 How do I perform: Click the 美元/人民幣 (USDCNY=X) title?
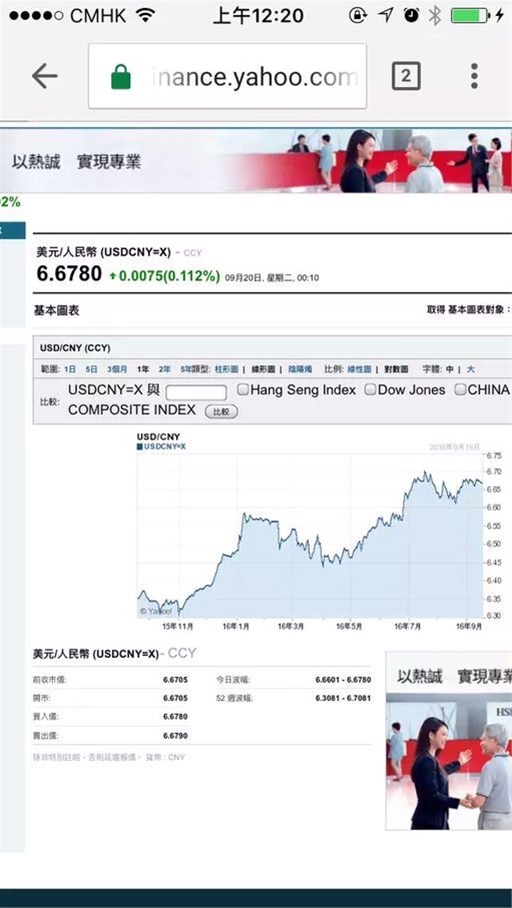click(103, 252)
